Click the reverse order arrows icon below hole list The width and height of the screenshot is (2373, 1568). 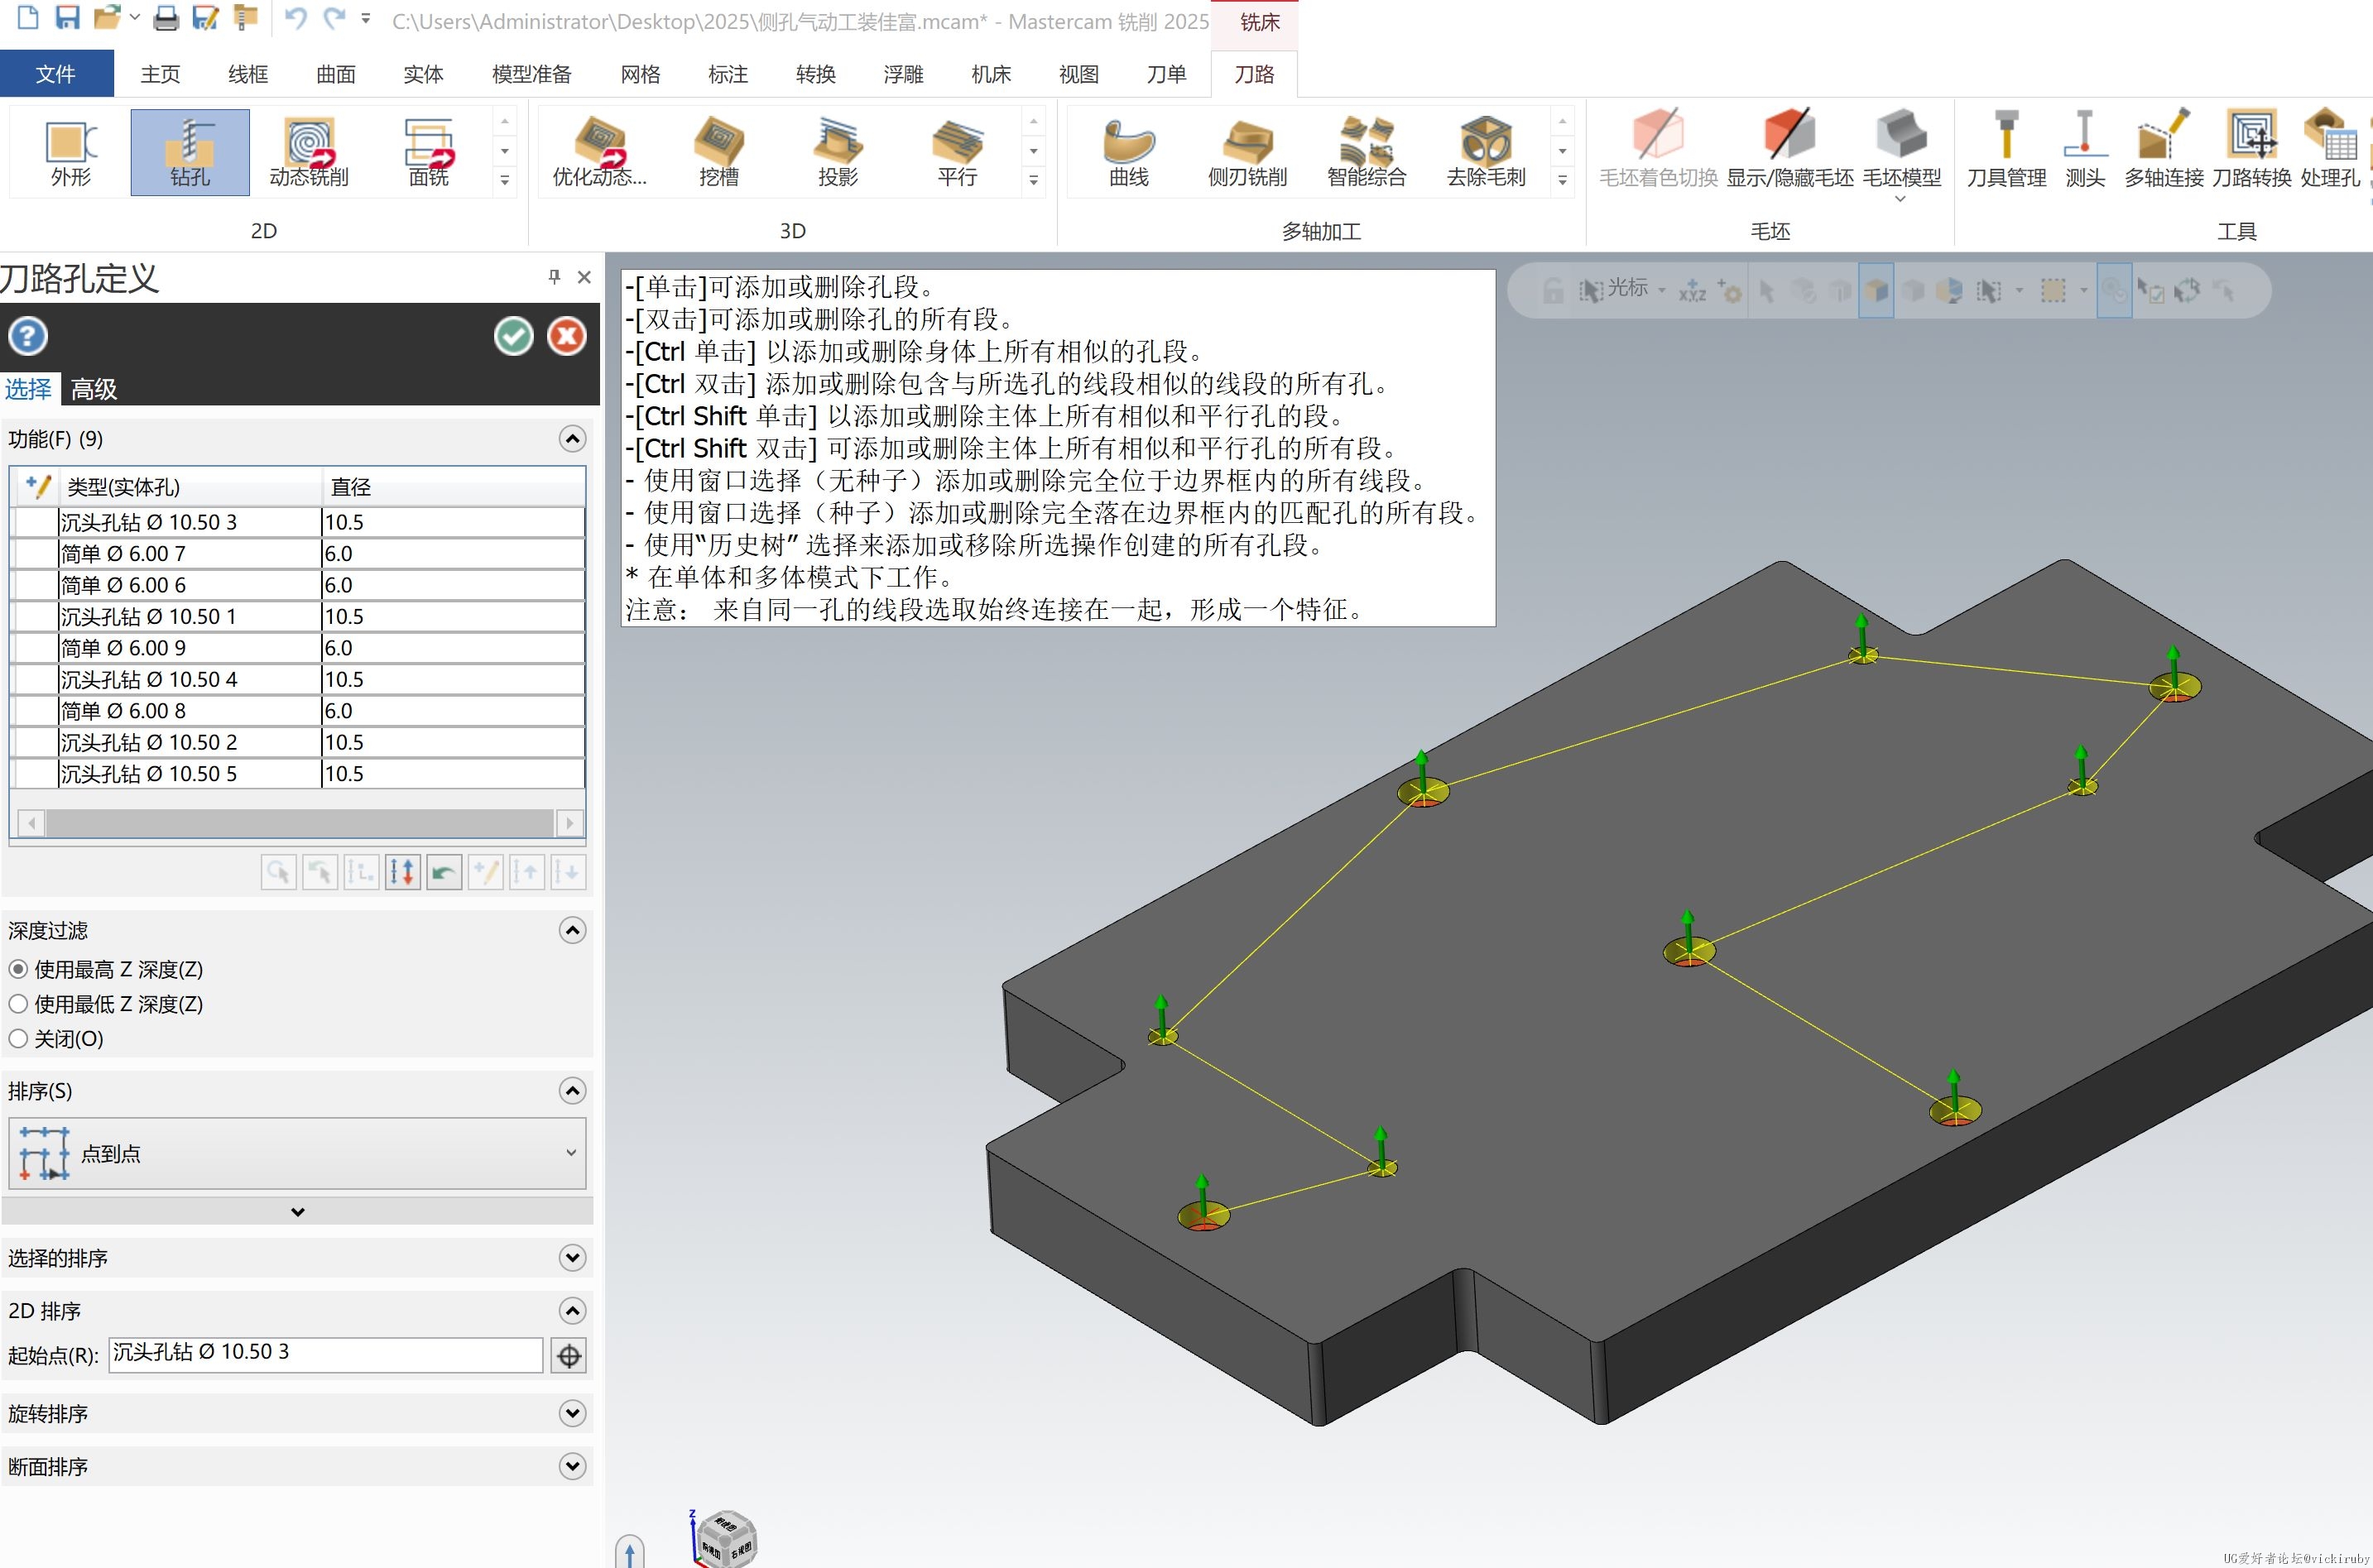pyautogui.click(x=402, y=872)
